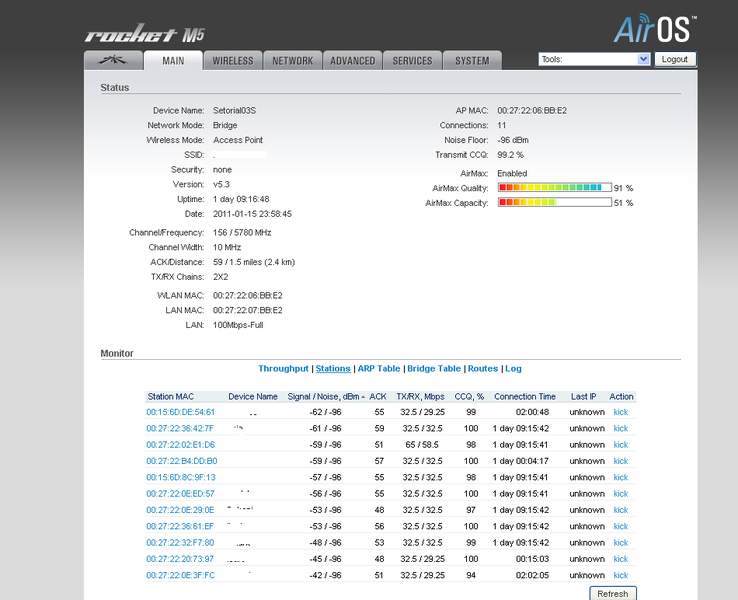Select the LAN MAC value 00:27:22:07:BB:E2
The width and height of the screenshot is (738, 600).
(x=248, y=310)
